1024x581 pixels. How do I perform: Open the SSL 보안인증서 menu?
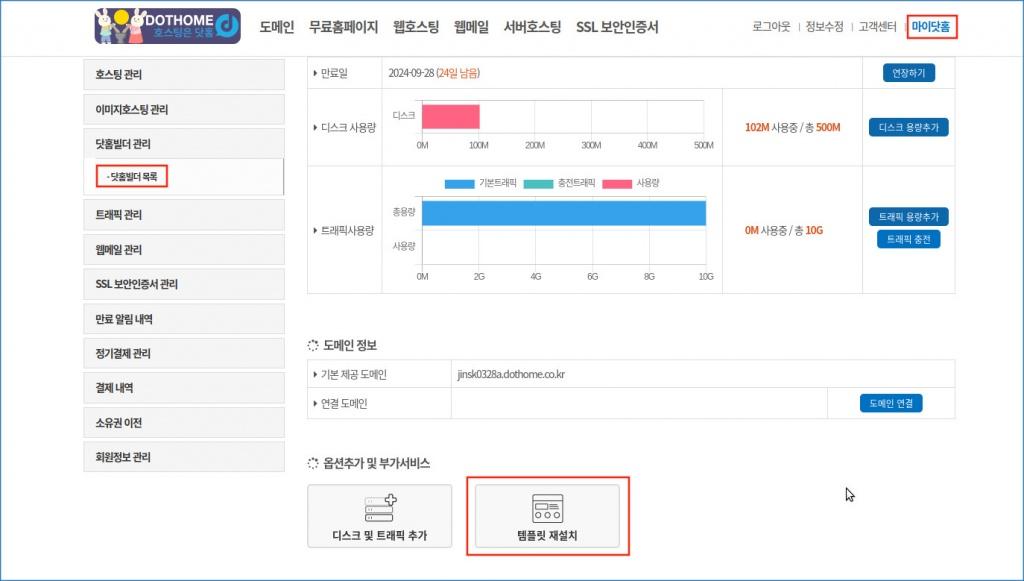coord(617,27)
